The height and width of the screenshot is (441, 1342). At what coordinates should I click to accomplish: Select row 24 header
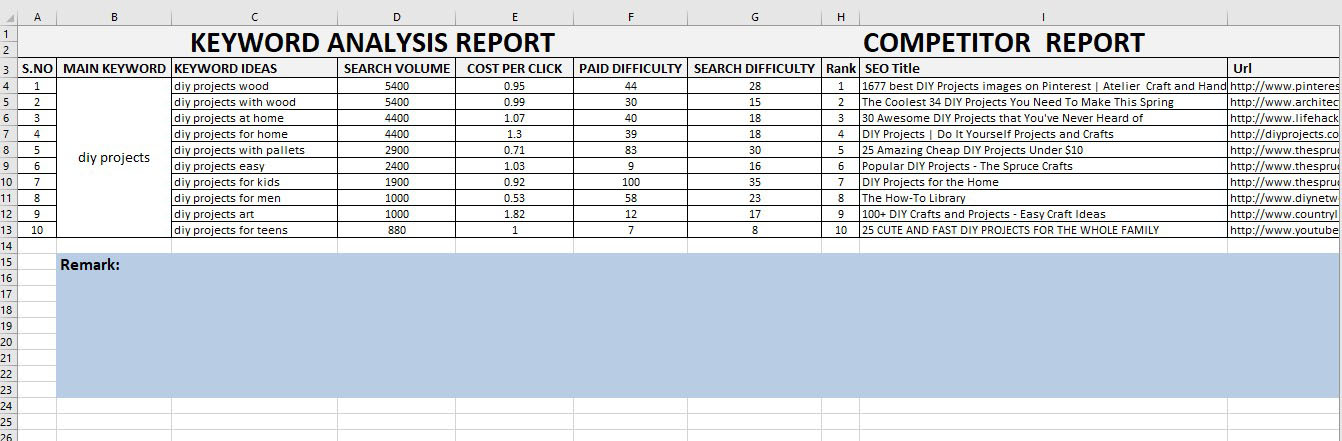[8, 406]
